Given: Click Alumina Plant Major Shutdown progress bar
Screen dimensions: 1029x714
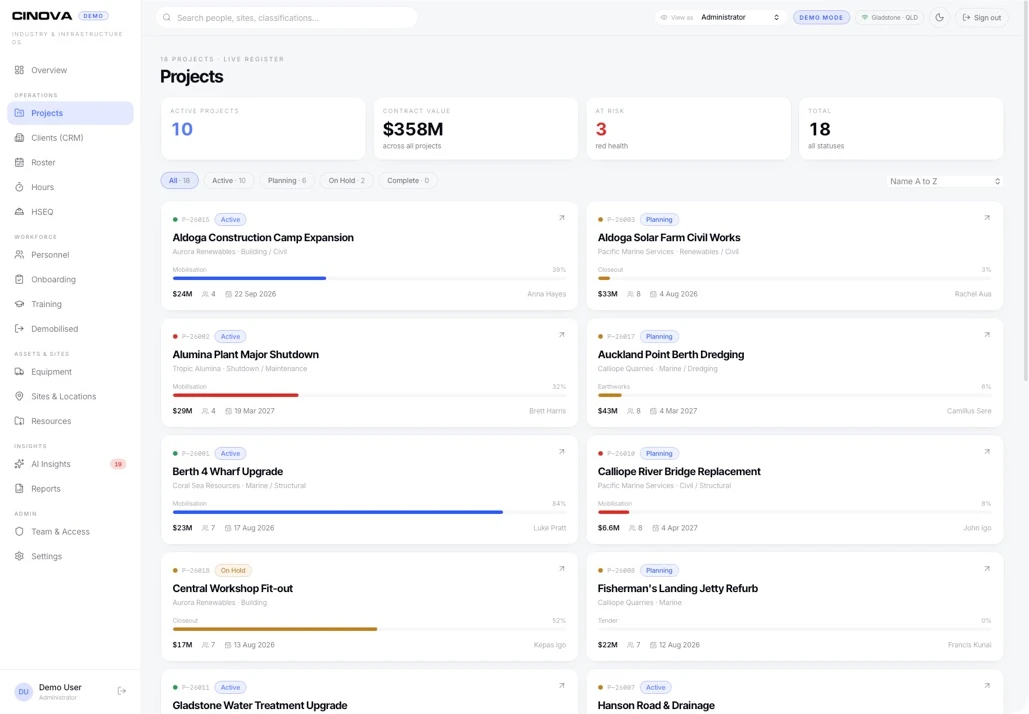Looking at the screenshot, I should coord(369,395).
